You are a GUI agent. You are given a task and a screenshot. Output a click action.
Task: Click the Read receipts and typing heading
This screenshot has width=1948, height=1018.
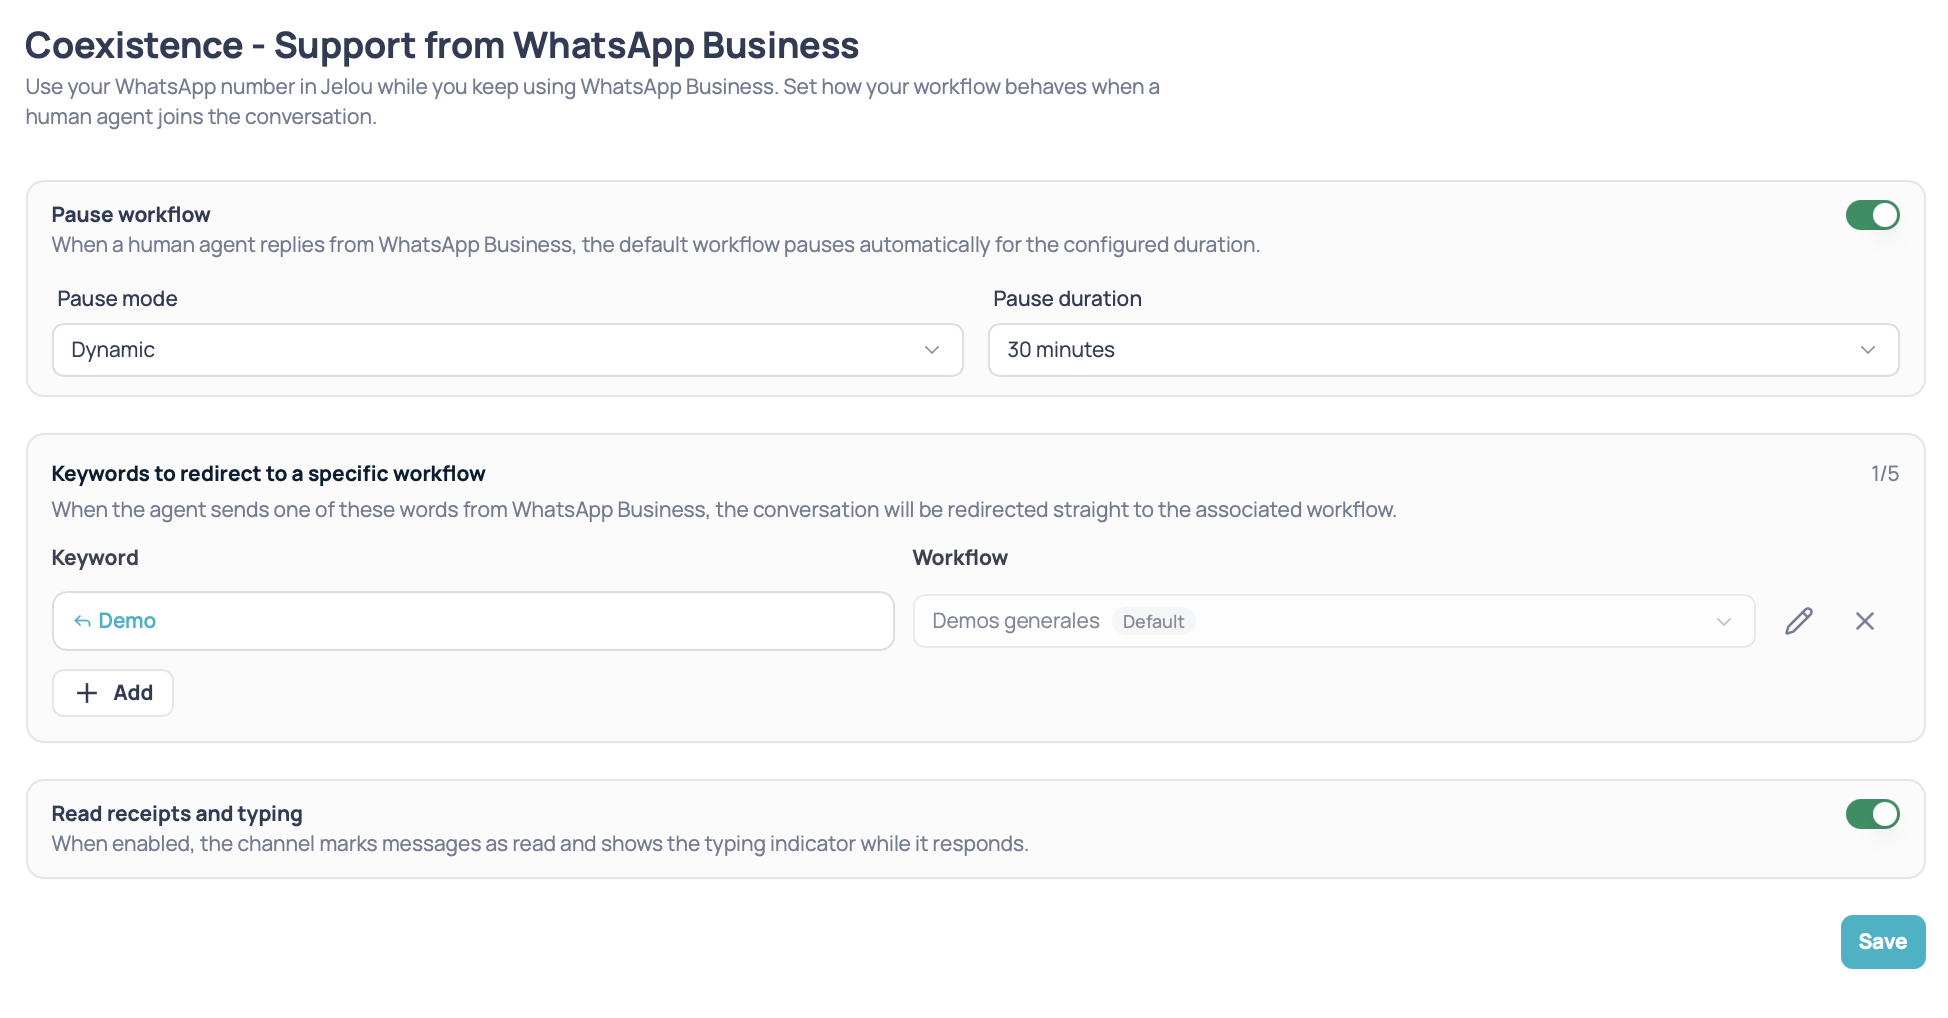[177, 814]
